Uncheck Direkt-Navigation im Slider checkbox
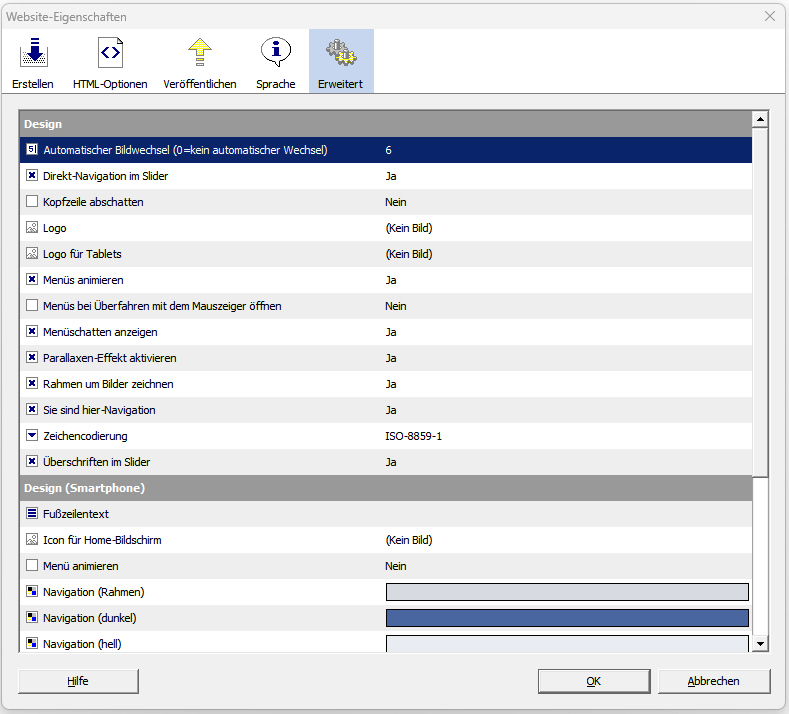Screen dimensions: 789x714 (x=32, y=175)
